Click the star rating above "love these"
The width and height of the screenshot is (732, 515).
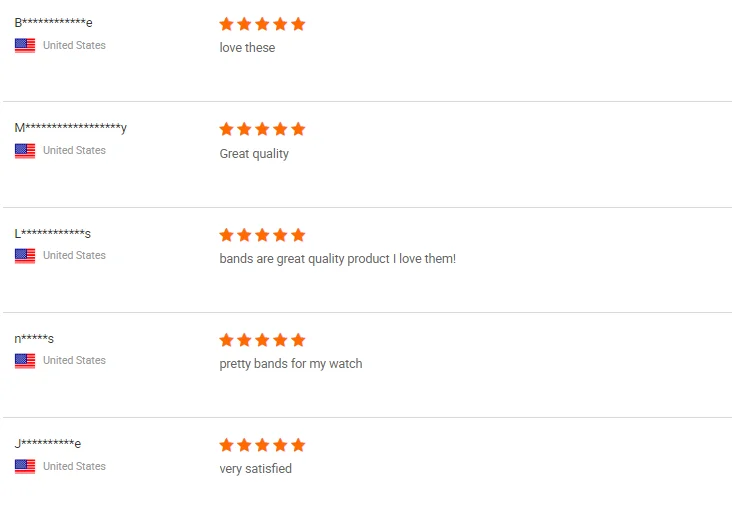[x=262, y=24]
